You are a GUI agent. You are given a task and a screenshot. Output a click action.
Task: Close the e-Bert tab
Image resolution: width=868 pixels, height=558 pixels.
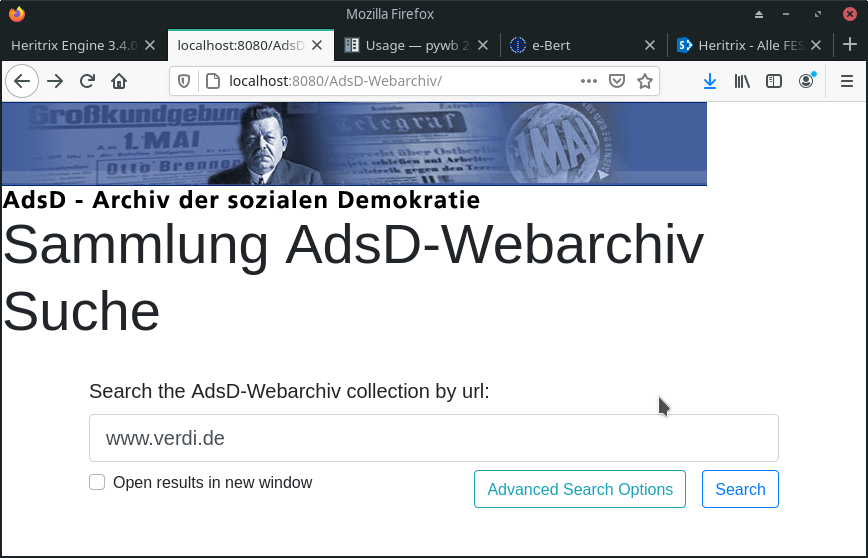(x=650, y=45)
